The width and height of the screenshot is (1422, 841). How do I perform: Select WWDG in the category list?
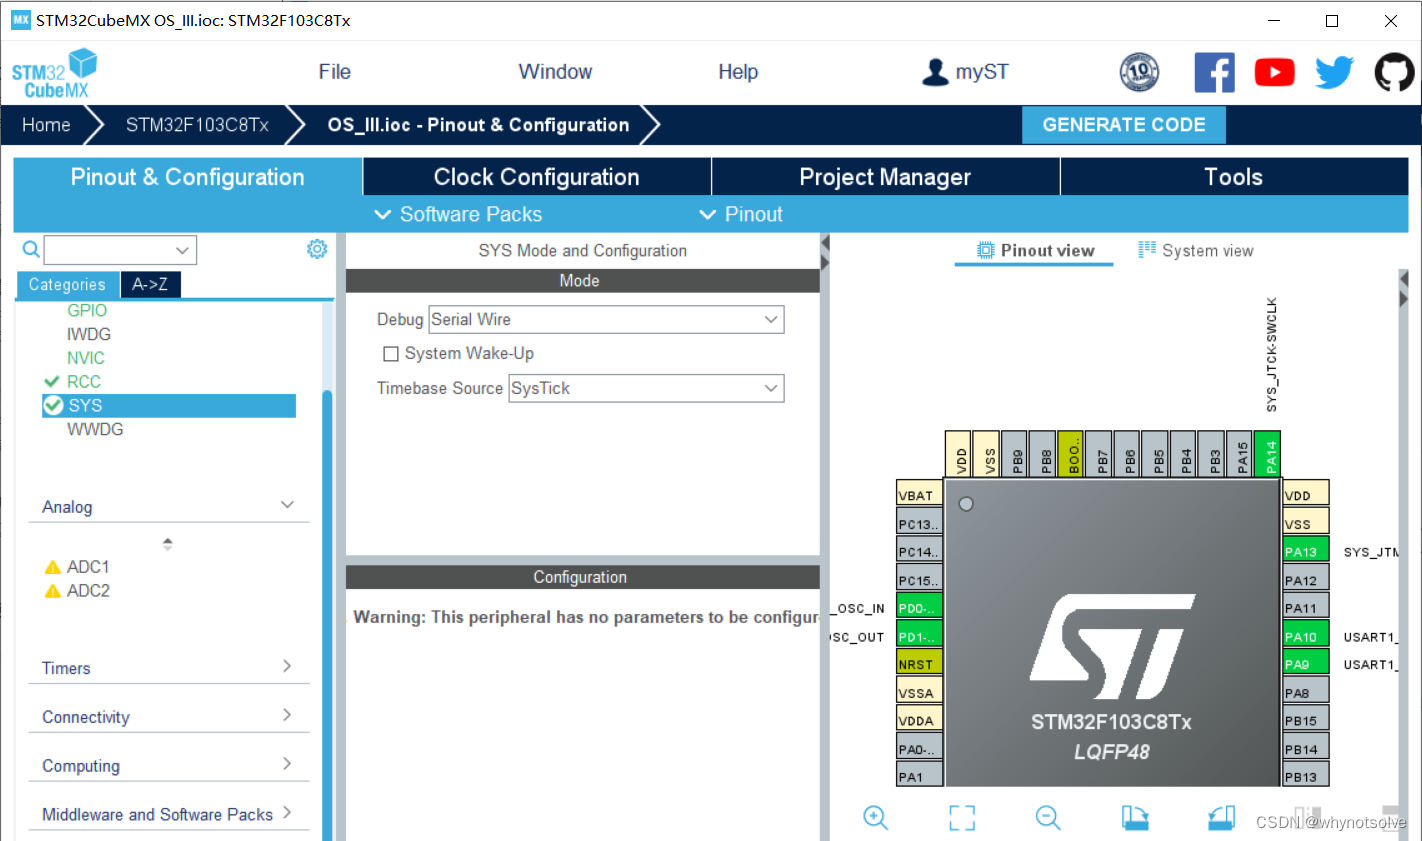pyautogui.click(x=95, y=429)
